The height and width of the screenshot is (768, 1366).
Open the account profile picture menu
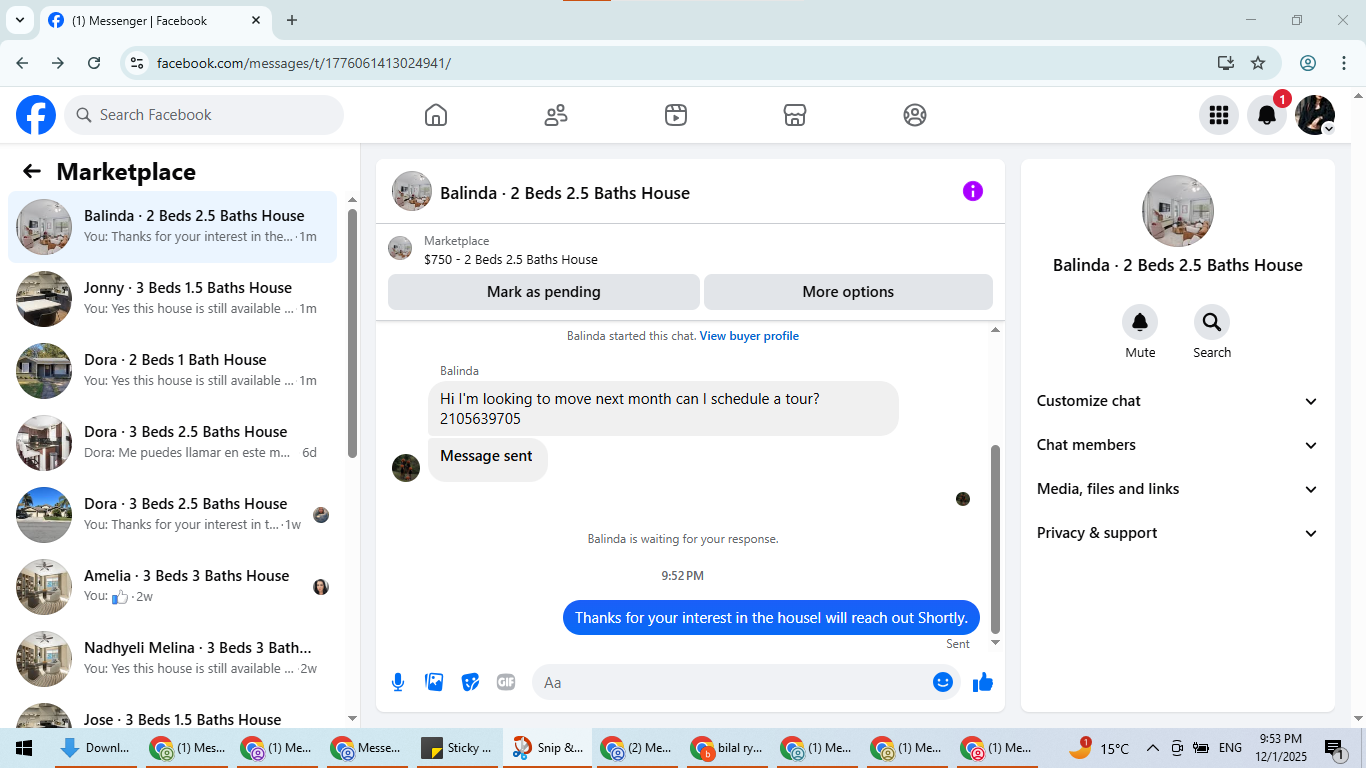point(1315,115)
